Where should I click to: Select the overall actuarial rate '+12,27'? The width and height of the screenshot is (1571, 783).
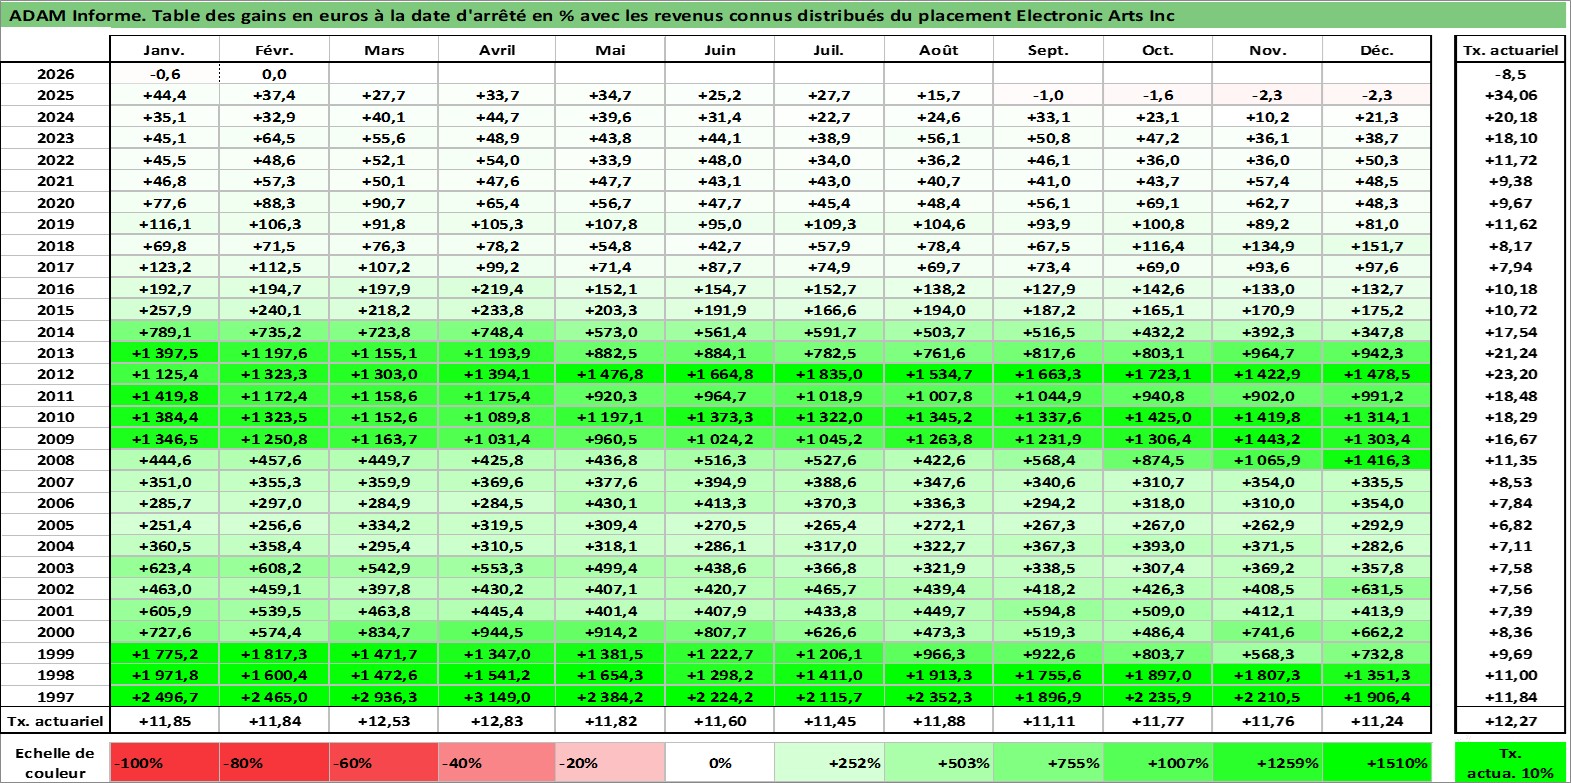1510,721
